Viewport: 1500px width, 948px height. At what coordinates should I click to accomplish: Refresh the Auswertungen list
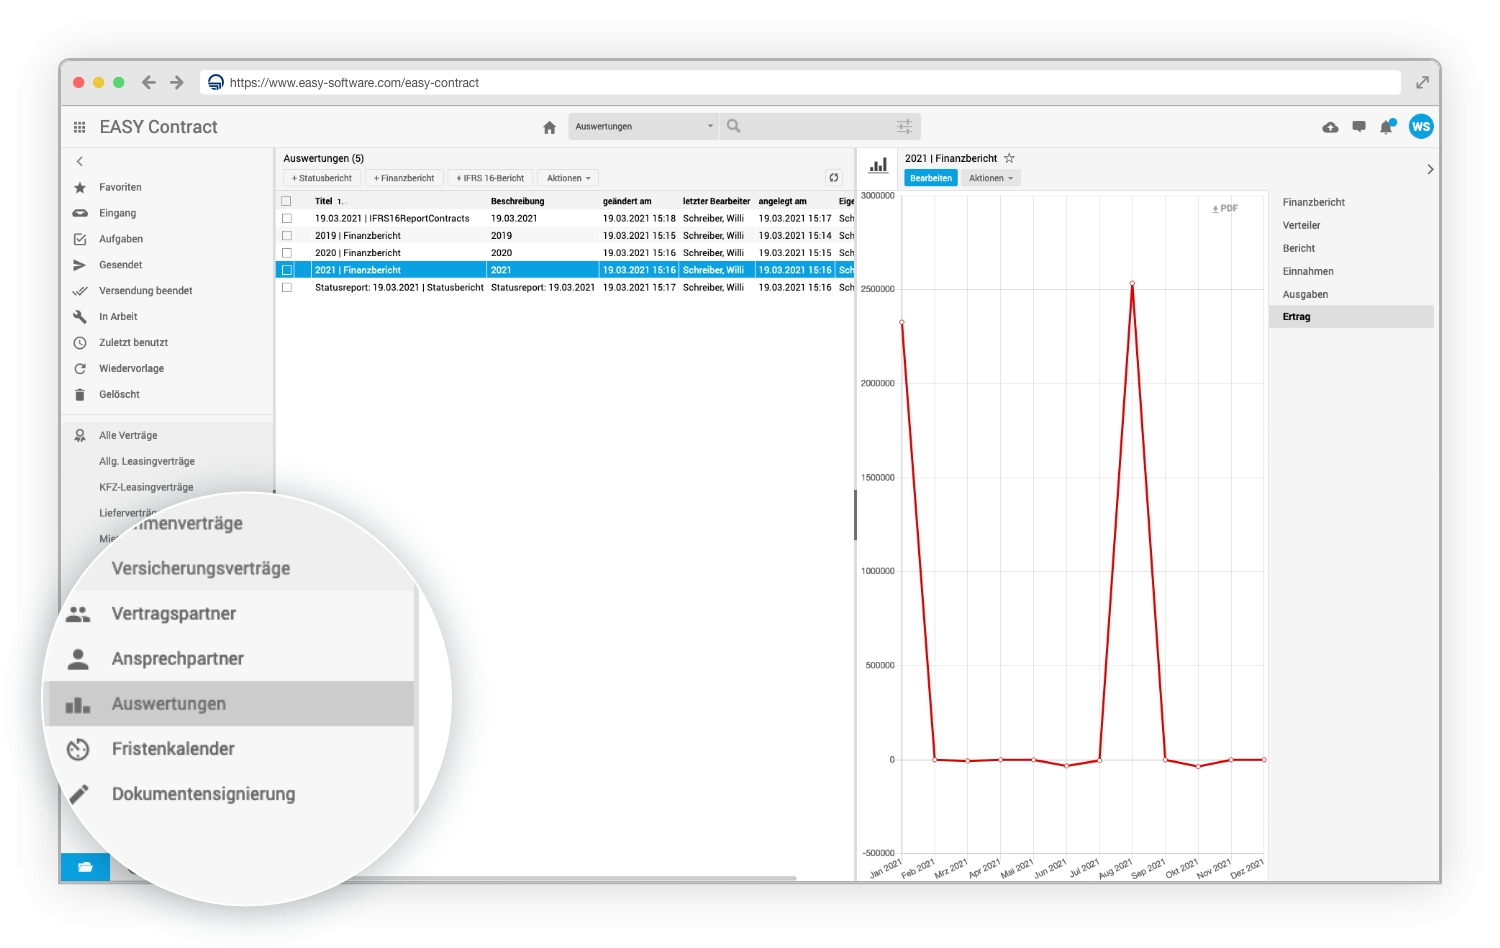point(834,178)
